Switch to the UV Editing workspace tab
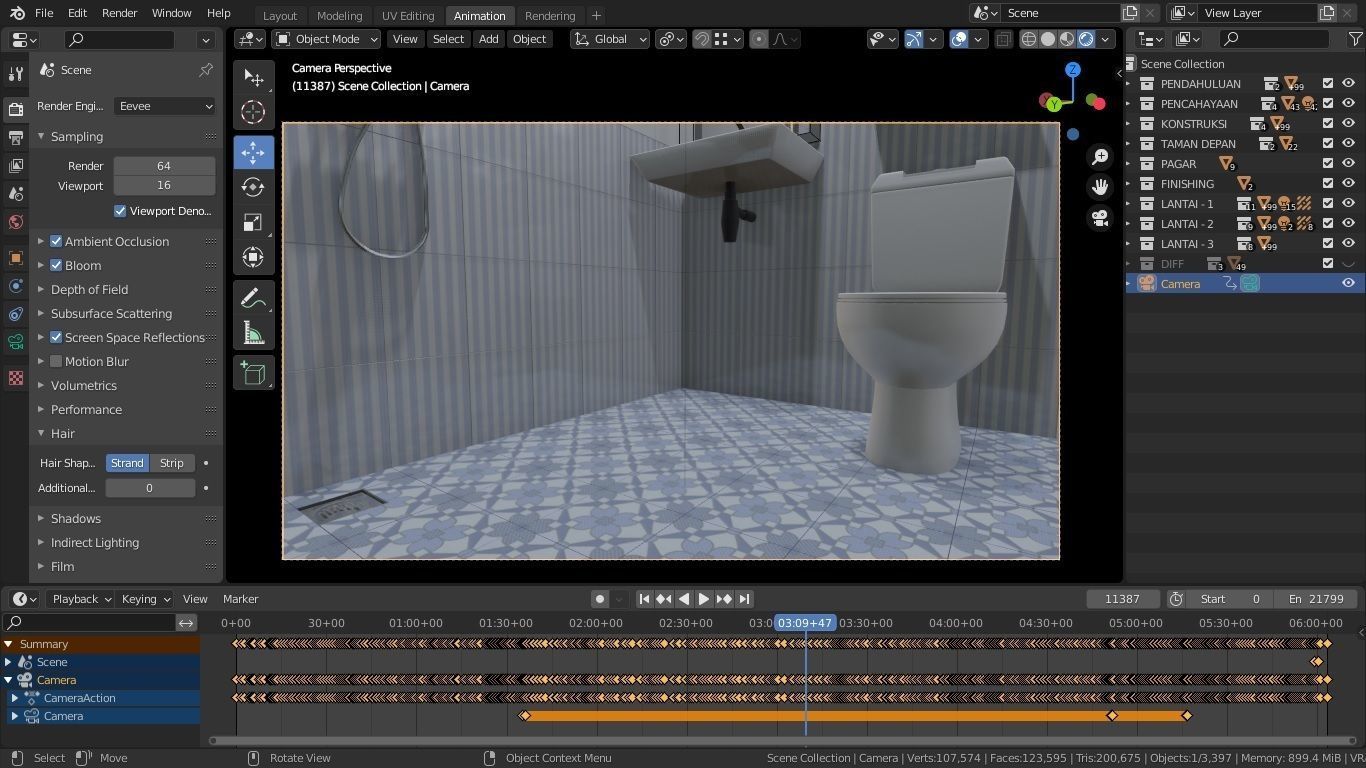 click(x=408, y=15)
